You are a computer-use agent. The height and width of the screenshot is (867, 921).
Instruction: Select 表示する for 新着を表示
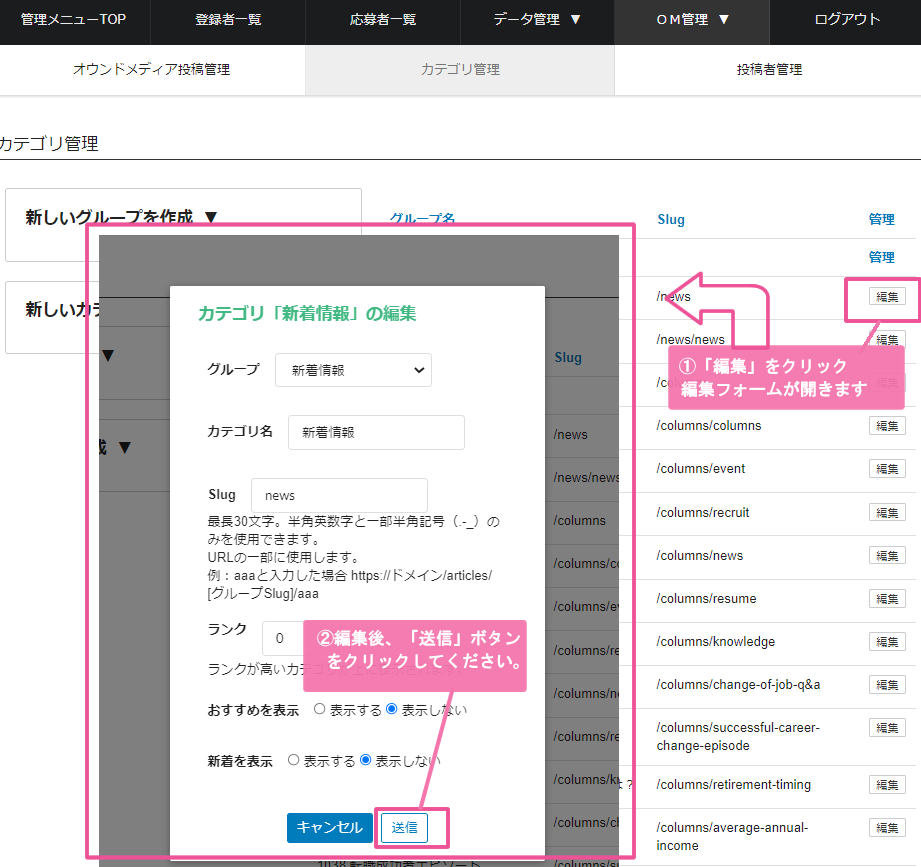tap(294, 761)
